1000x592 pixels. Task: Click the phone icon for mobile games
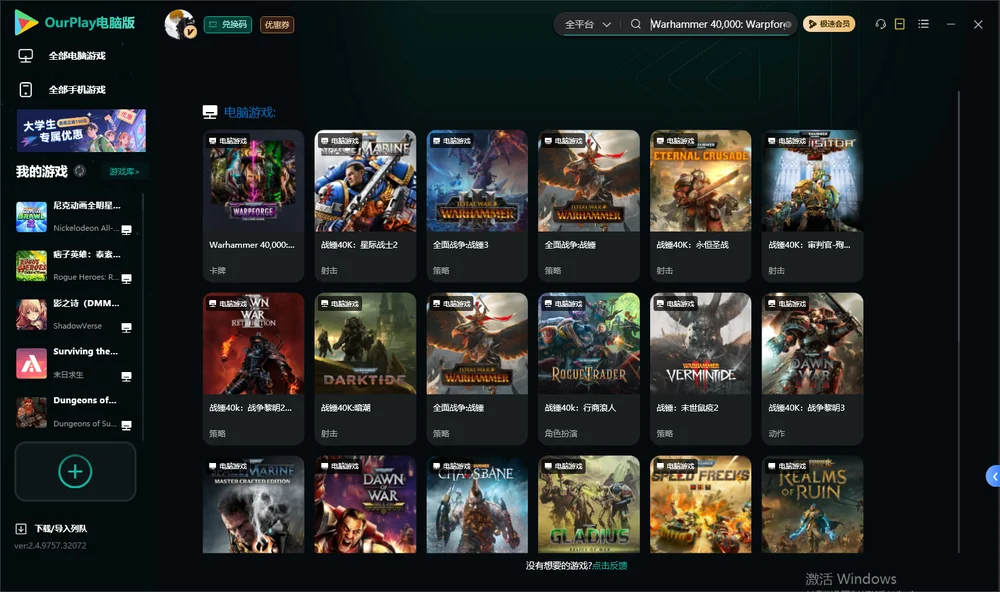(x=26, y=89)
